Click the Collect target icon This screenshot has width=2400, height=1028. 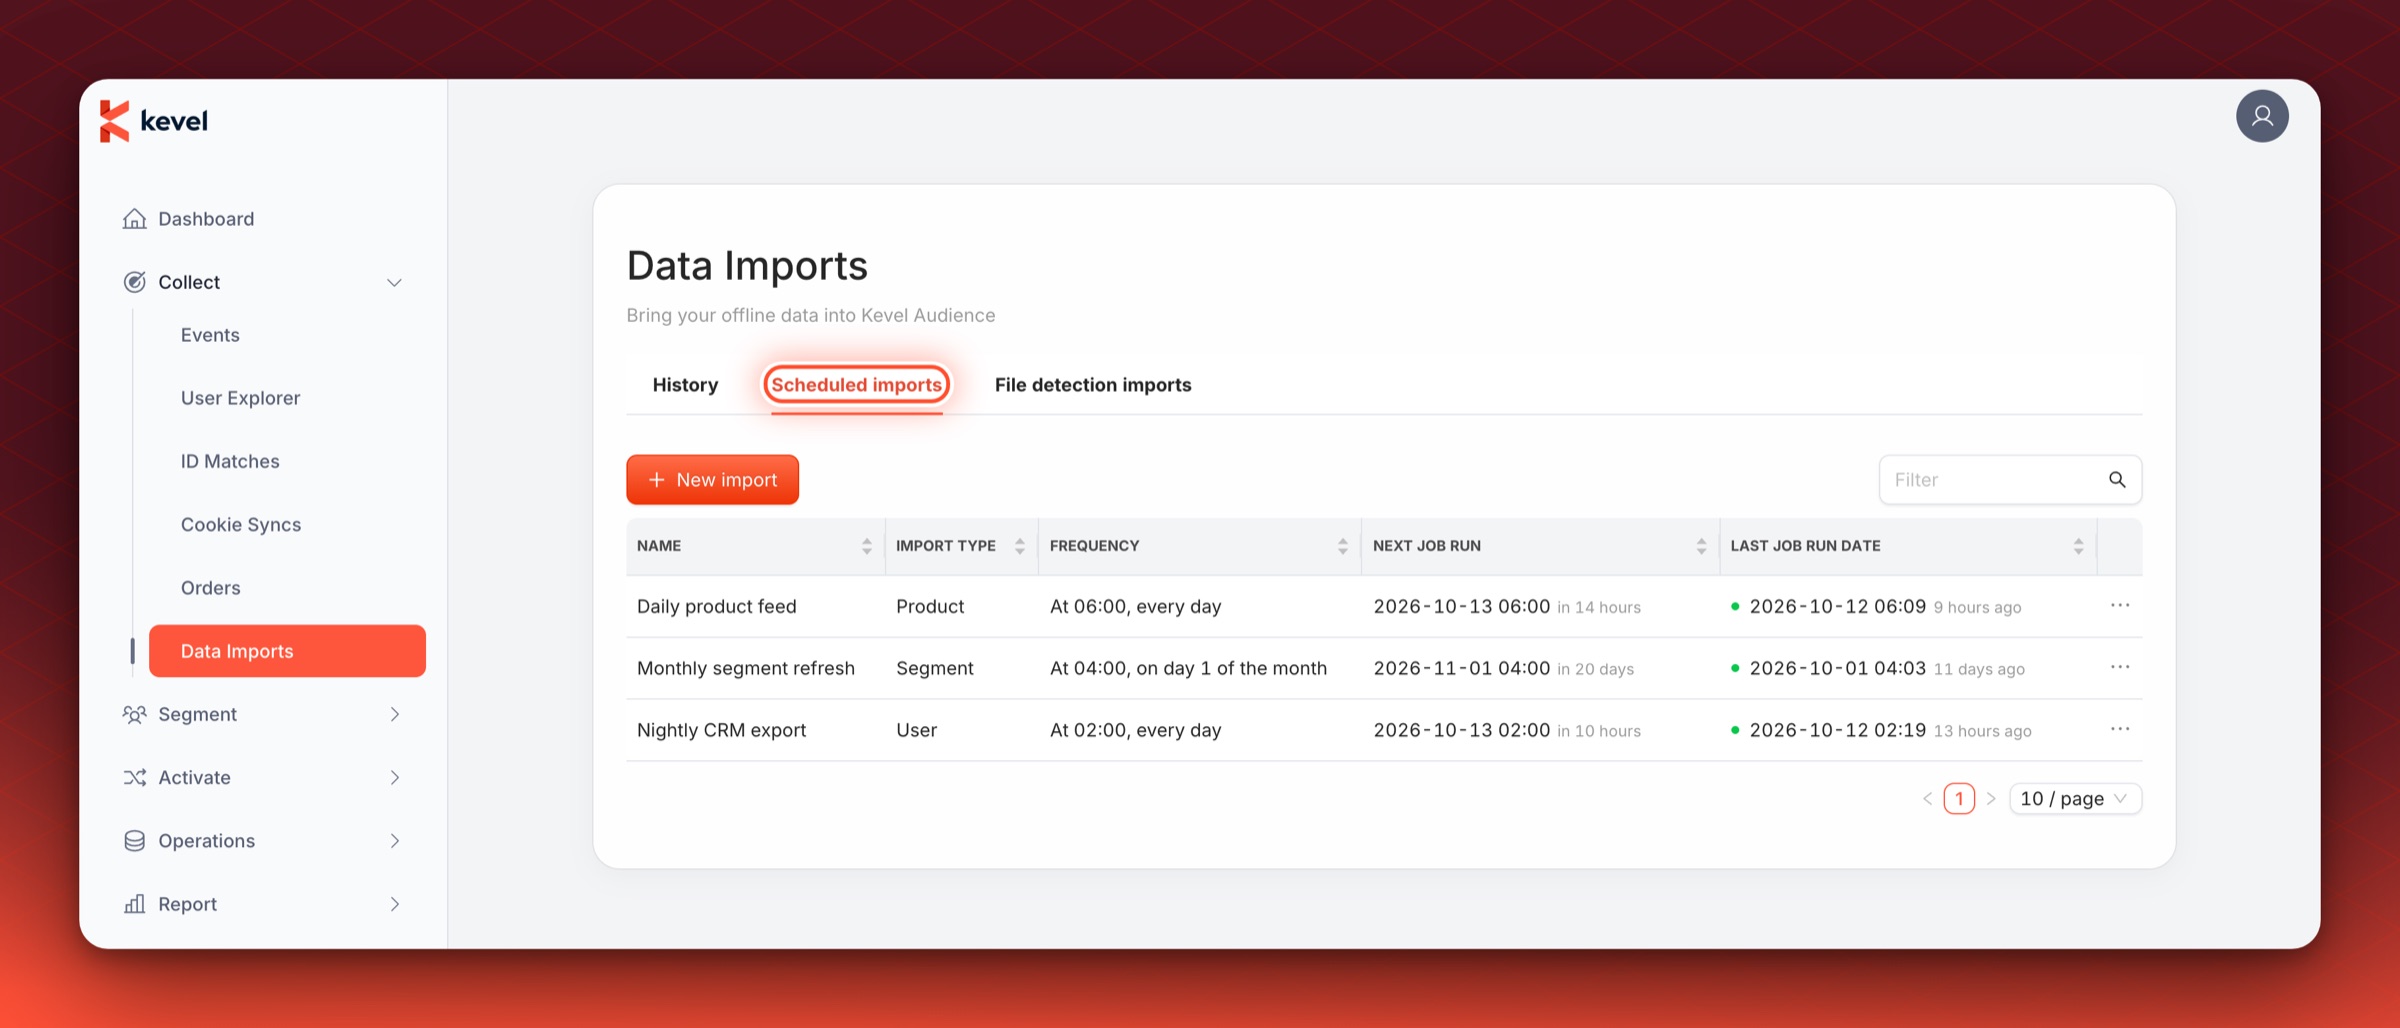(134, 282)
